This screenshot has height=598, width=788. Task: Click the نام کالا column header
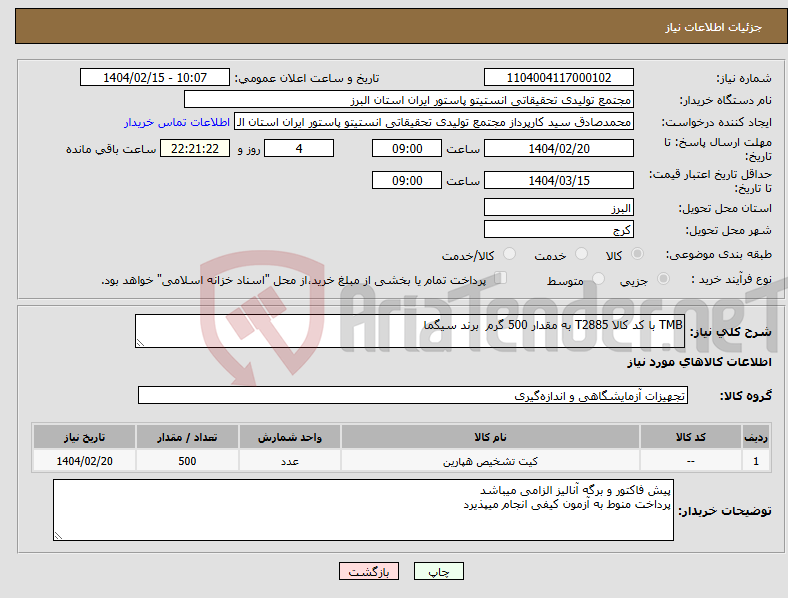click(490, 437)
